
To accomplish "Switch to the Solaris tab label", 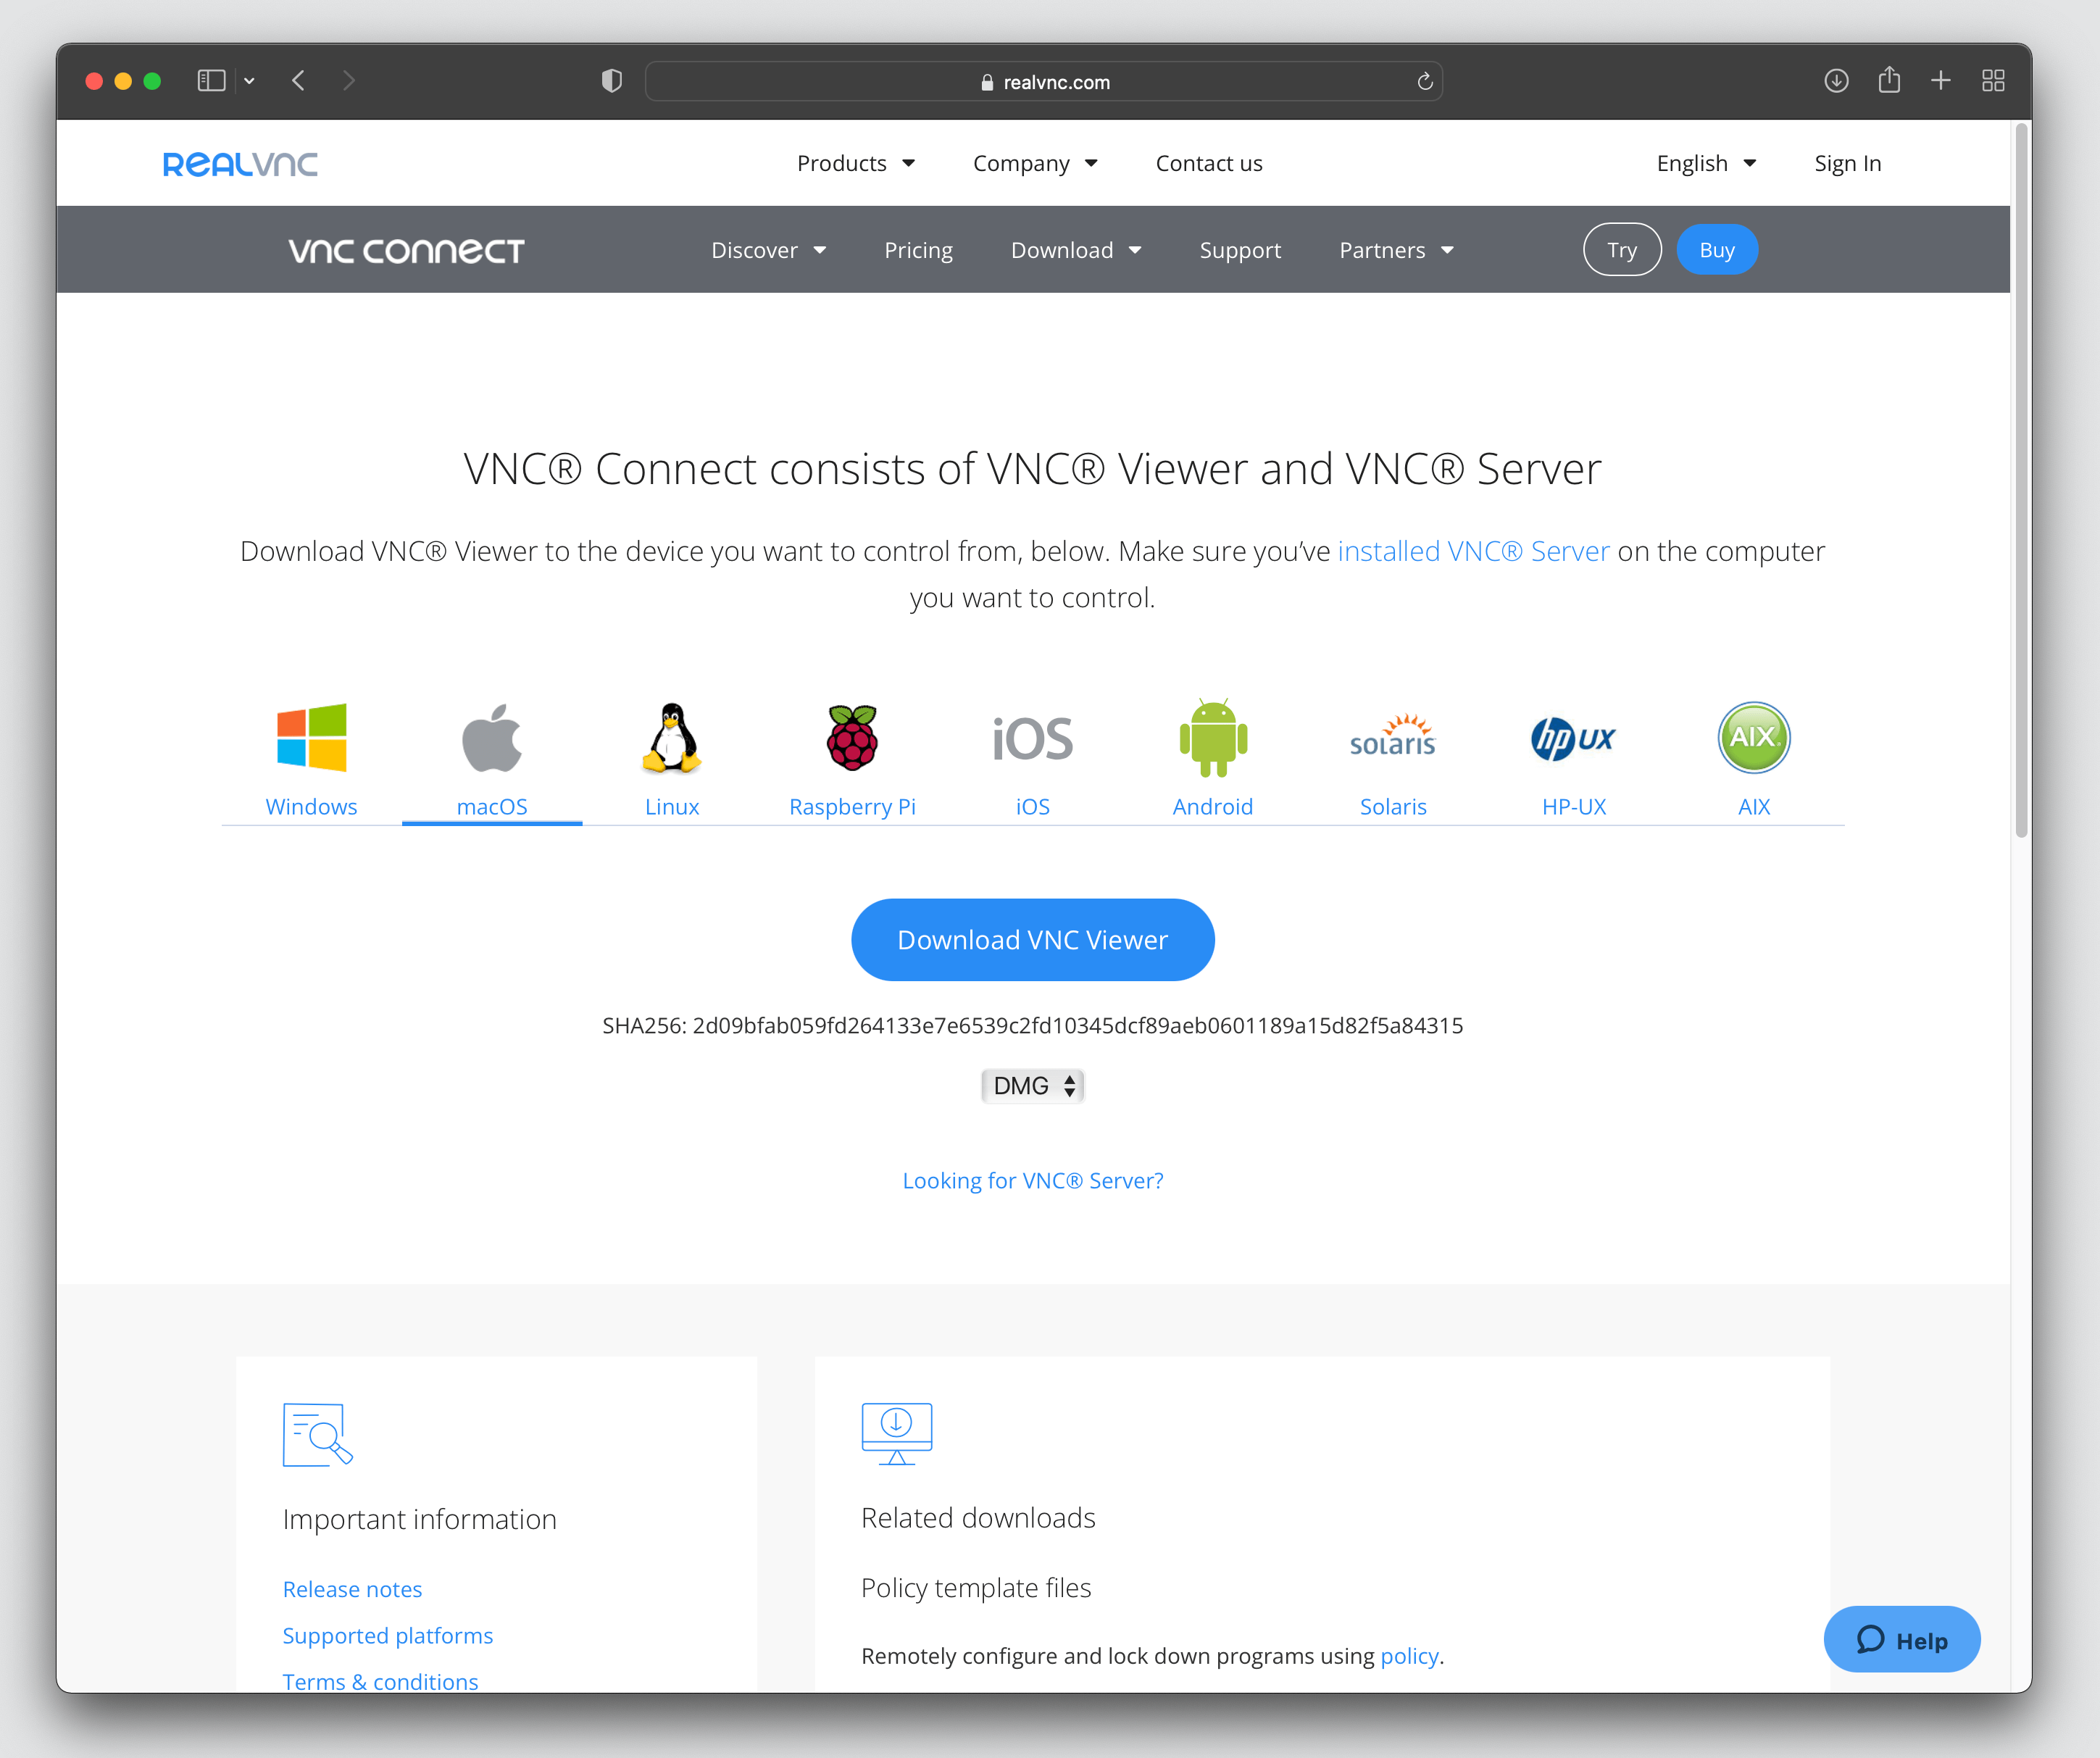I will click(1393, 807).
